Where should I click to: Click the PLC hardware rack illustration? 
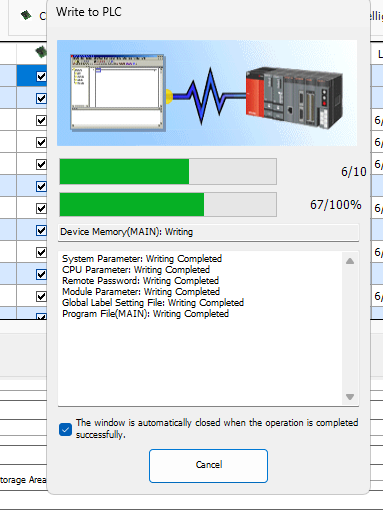[x=294, y=98]
